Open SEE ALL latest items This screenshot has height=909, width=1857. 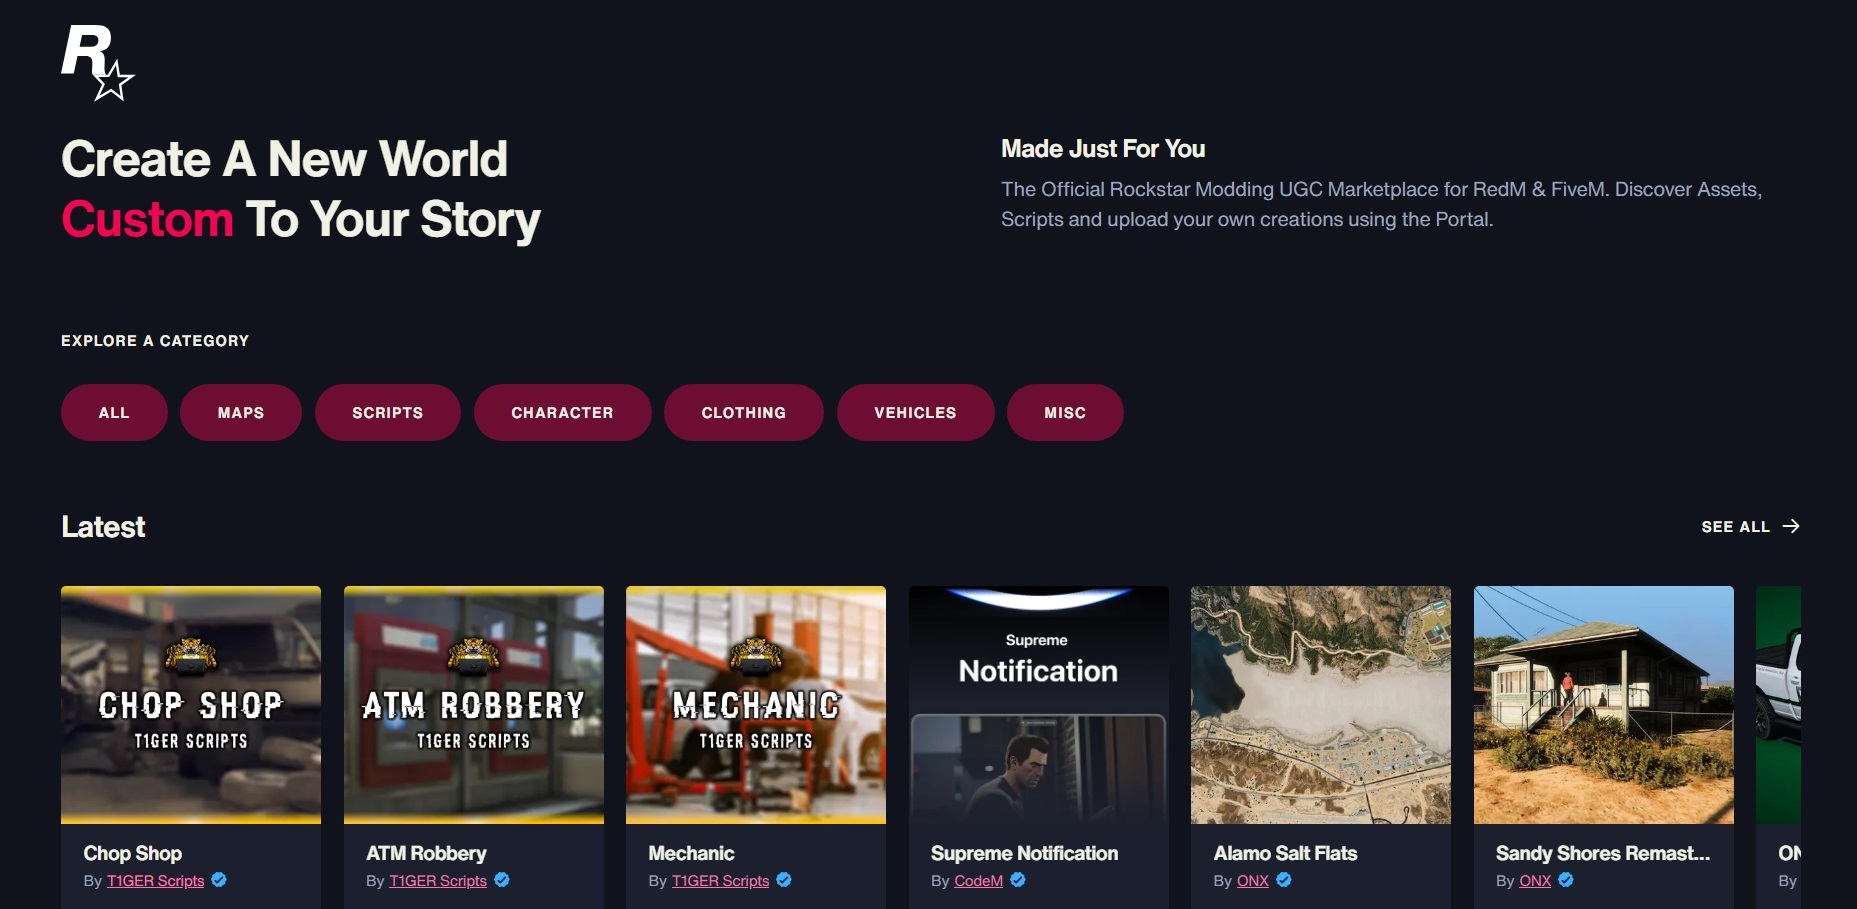tap(1736, 526)
